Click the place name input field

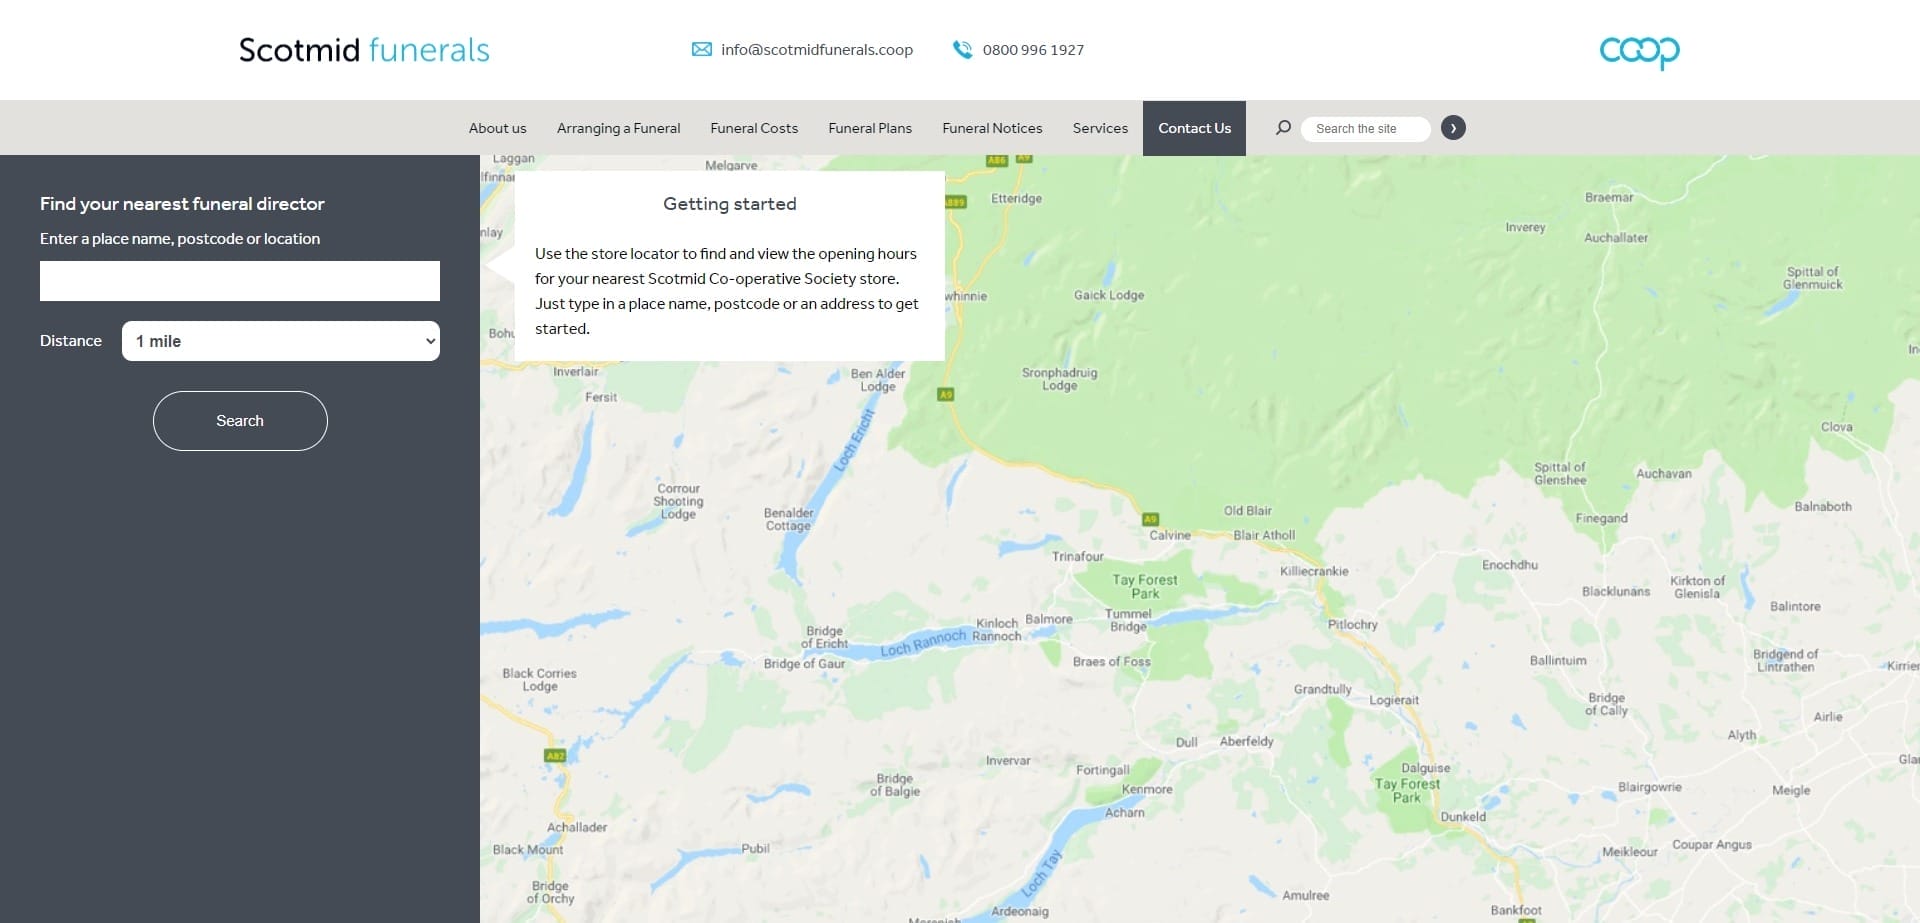pos(239,281)
